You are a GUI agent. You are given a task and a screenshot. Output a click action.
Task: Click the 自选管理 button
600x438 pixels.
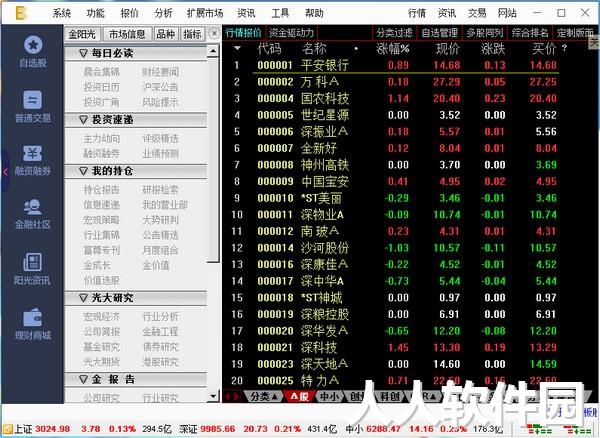tap(439, 33)
